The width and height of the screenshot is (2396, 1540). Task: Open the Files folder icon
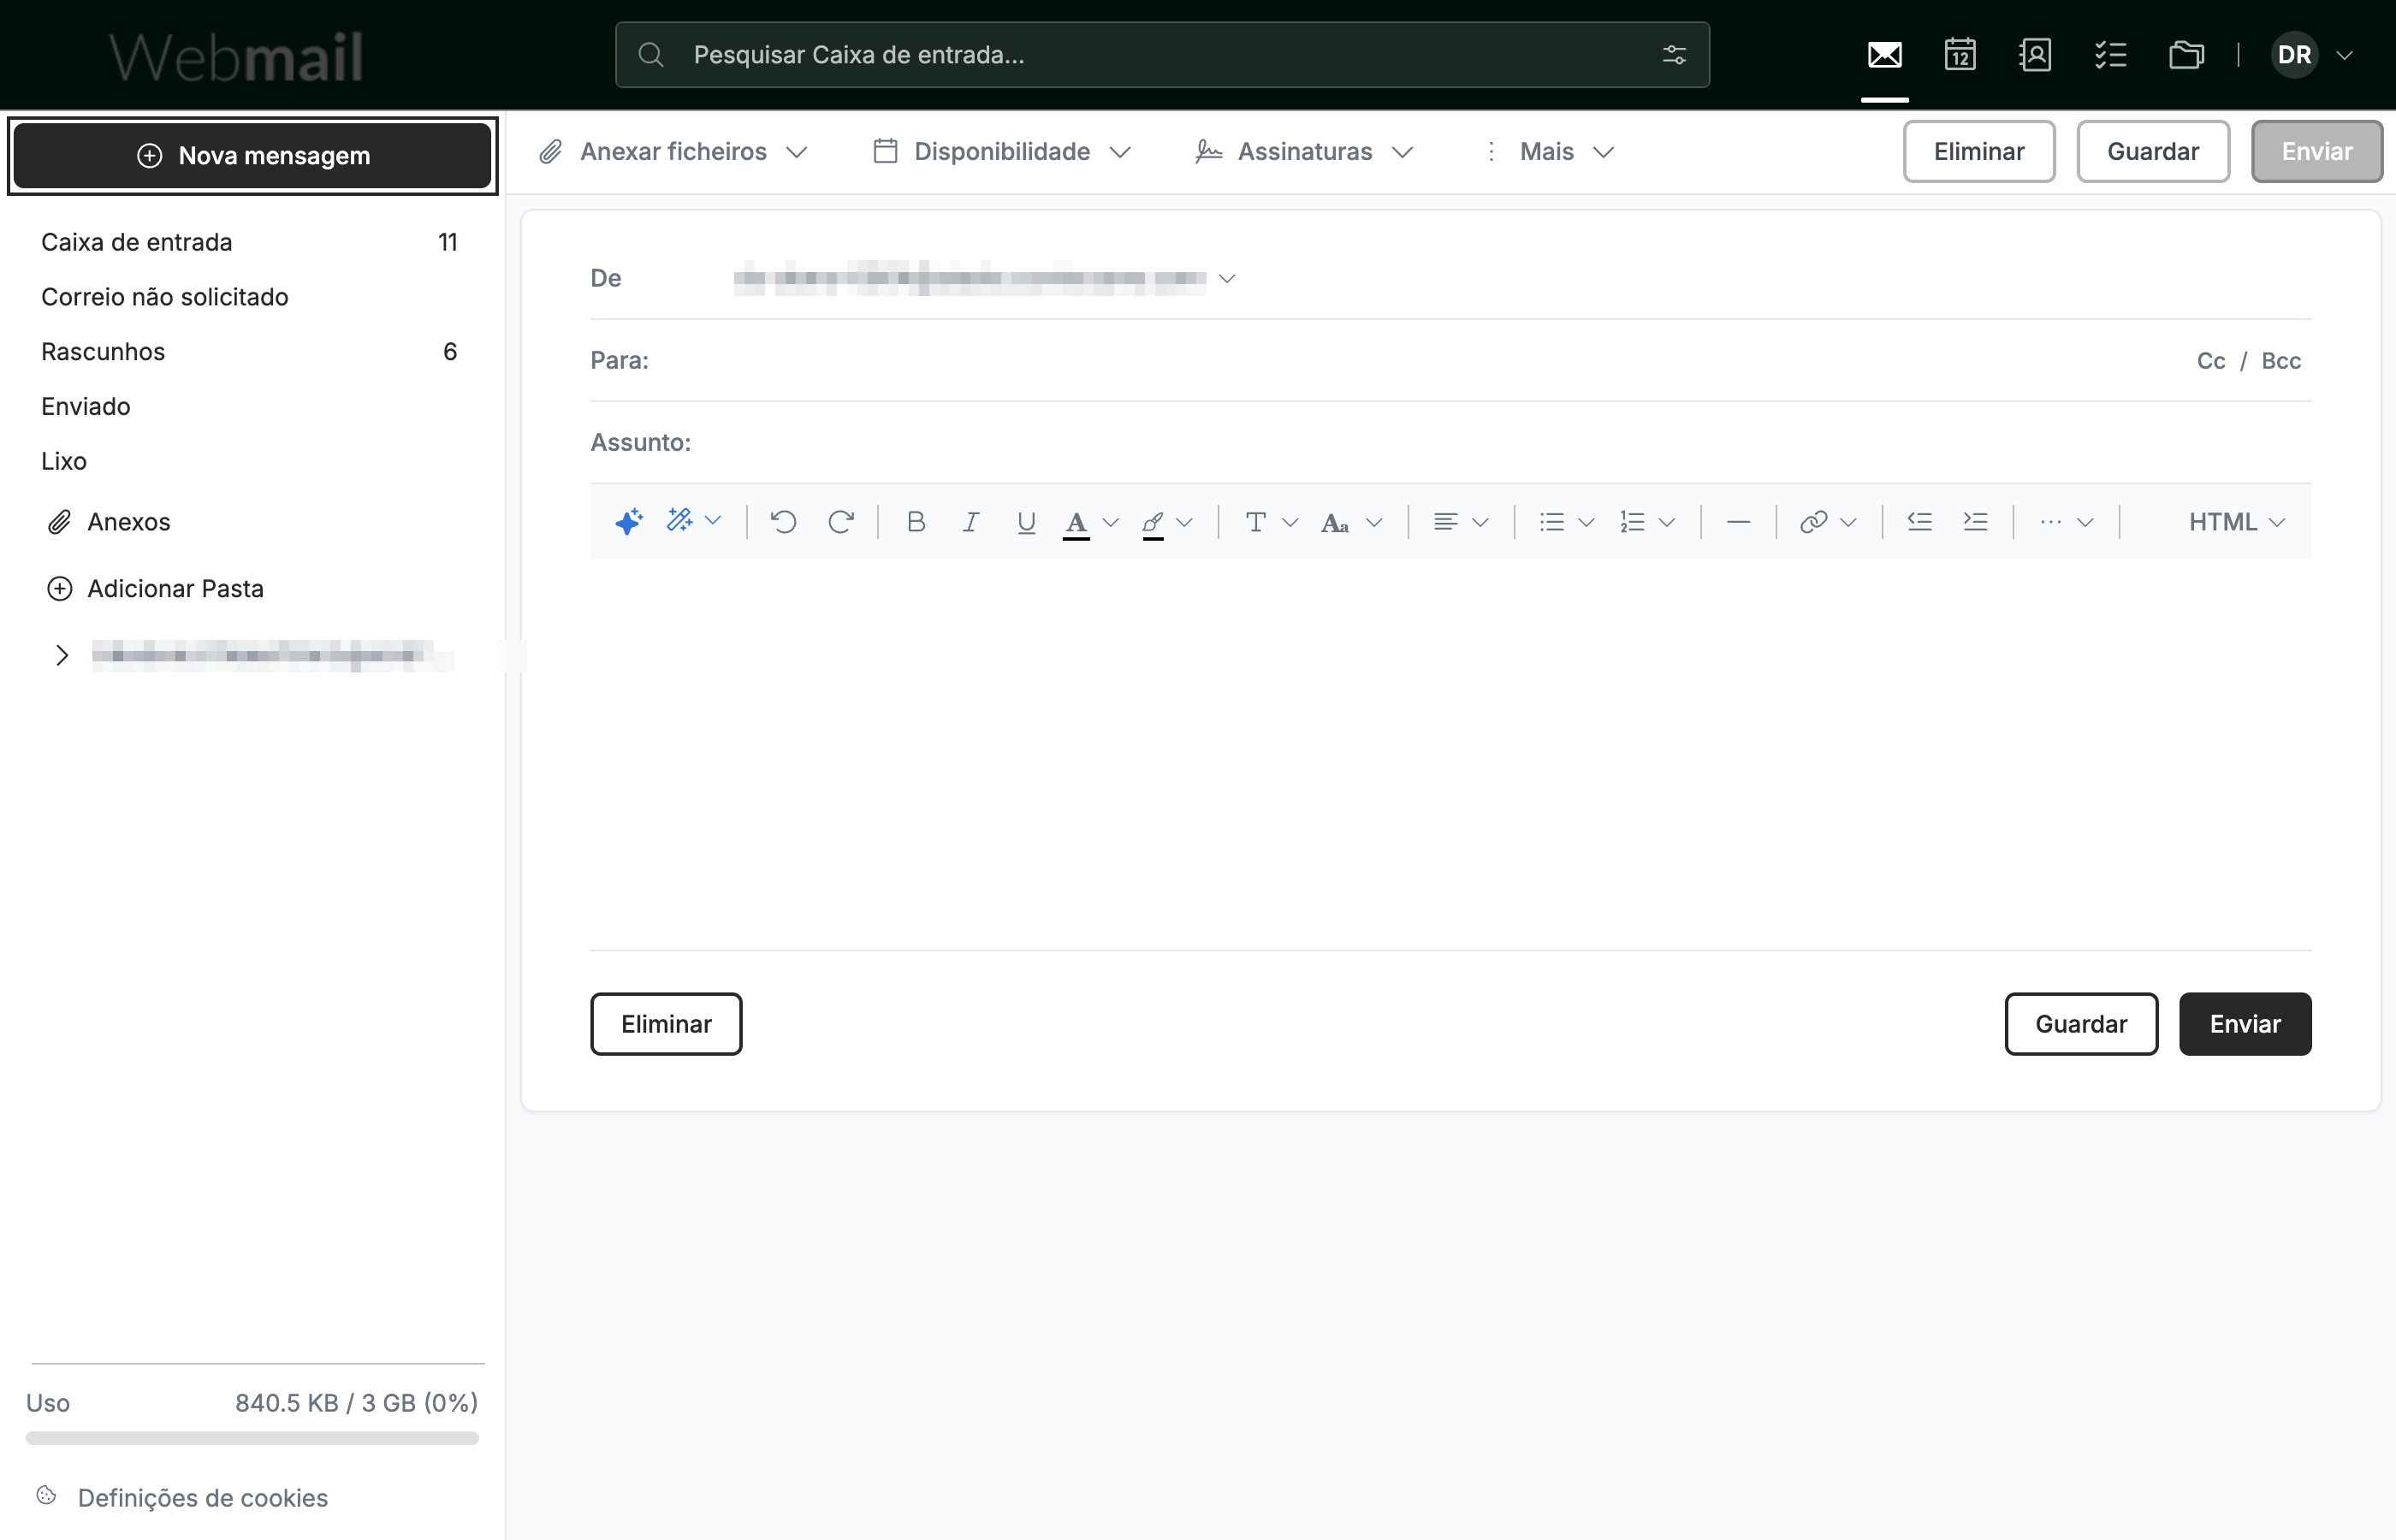click(x=2186, y=55)
